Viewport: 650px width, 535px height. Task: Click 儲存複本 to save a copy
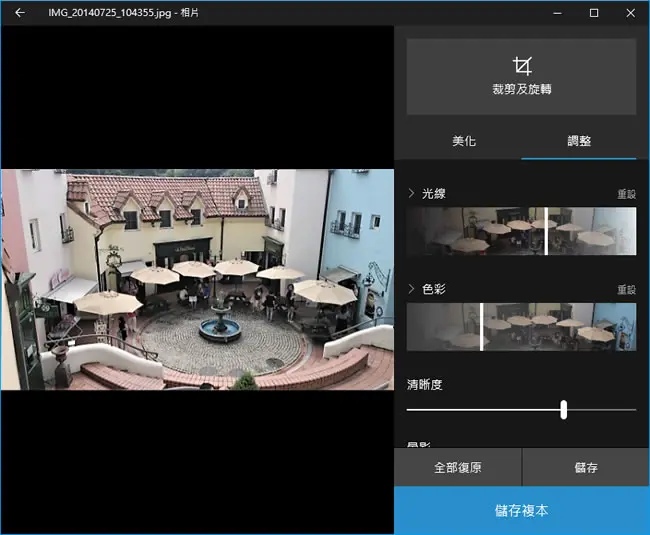[521, 510]
